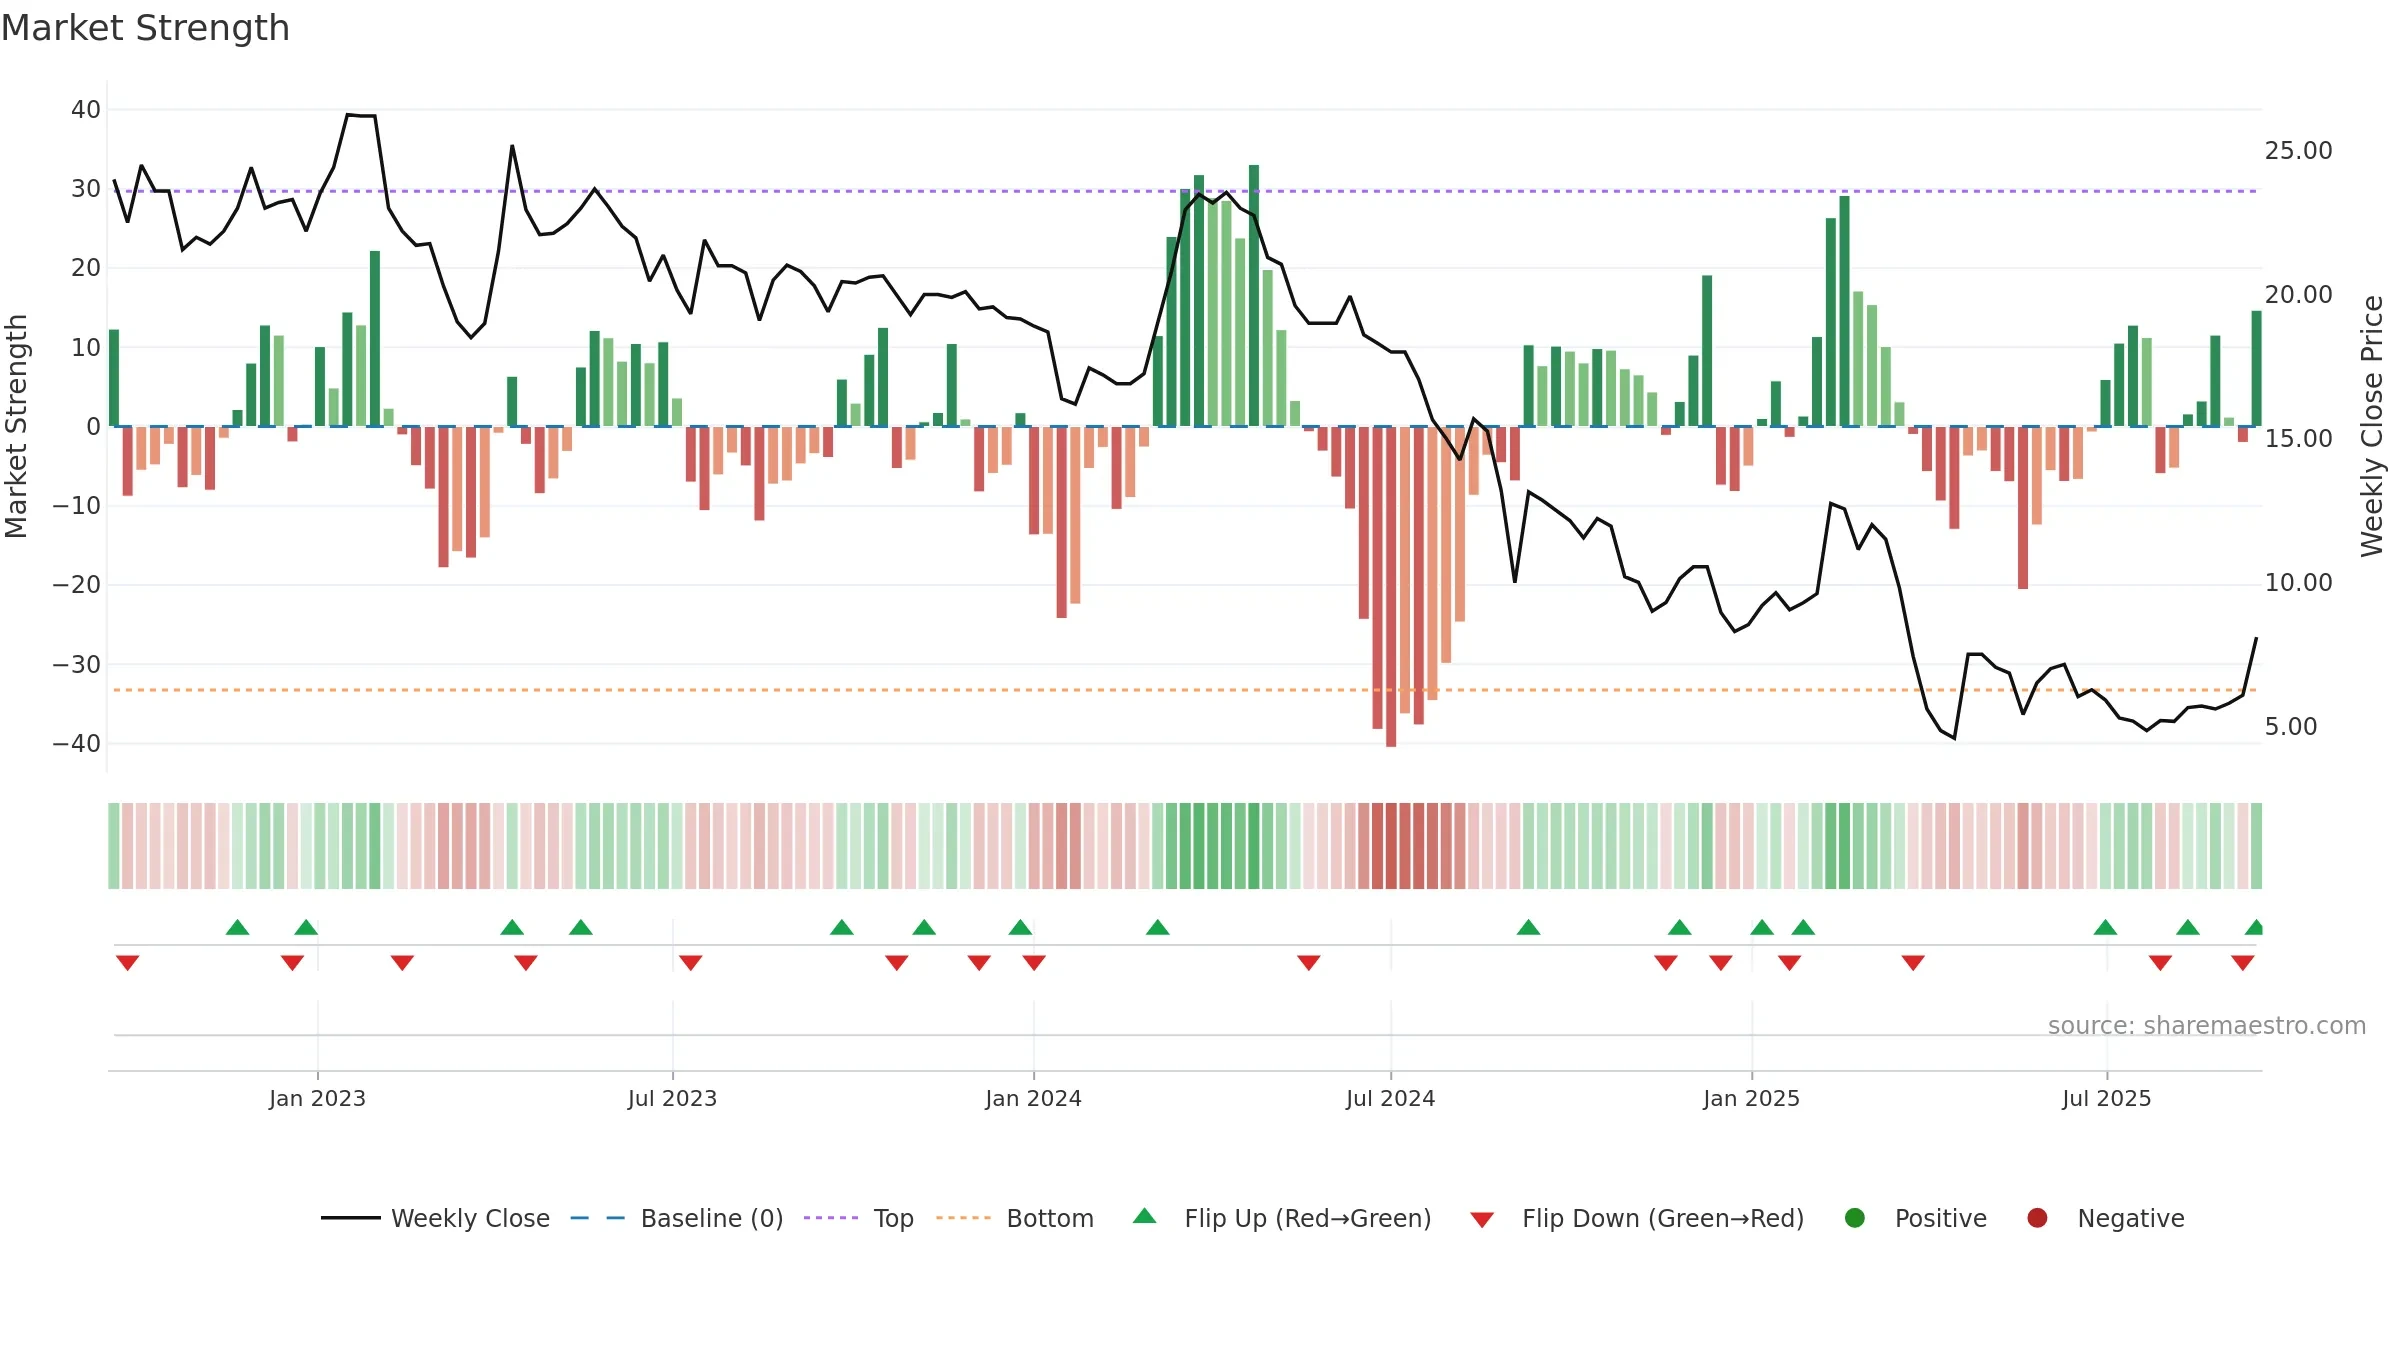This screenshot has height=1350, width=2400.
Task: Click the Flip Up marker nearest Jan 2023
Action: (306, 927)
